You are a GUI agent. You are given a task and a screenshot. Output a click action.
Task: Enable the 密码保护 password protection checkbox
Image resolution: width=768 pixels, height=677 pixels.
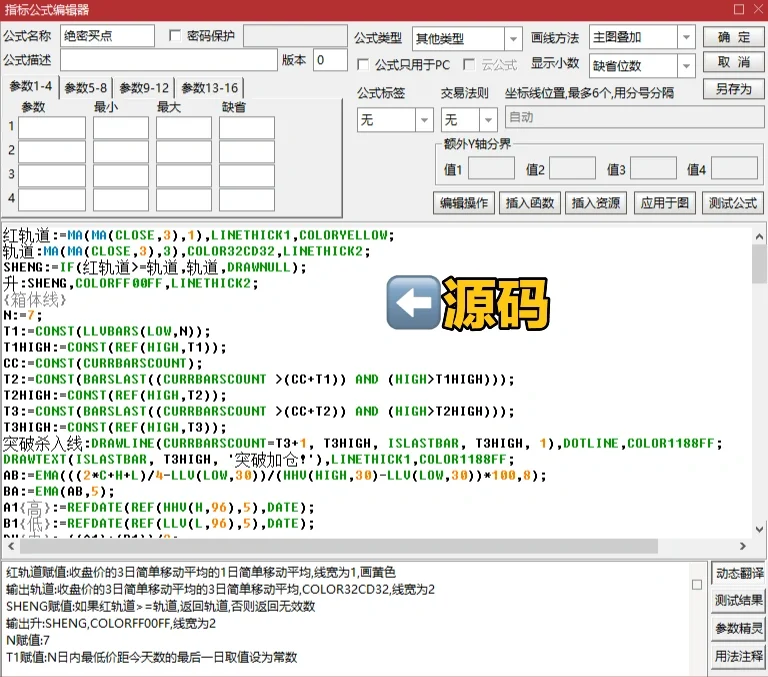[174, 36]
